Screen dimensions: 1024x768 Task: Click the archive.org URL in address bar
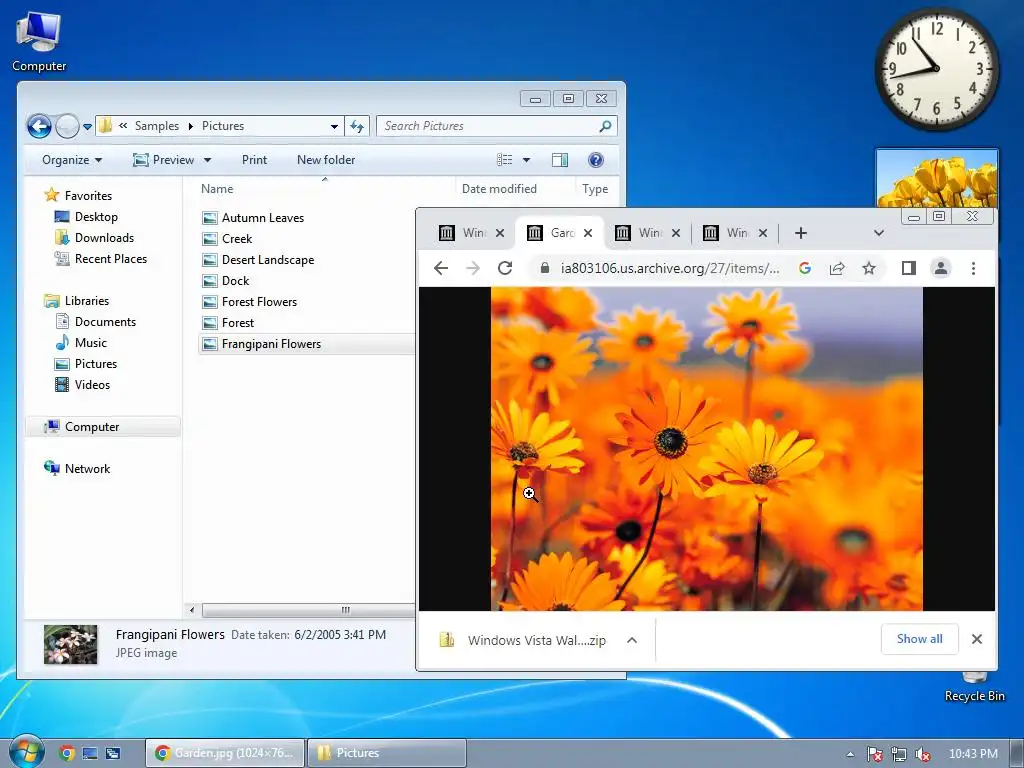coord(670,268)
